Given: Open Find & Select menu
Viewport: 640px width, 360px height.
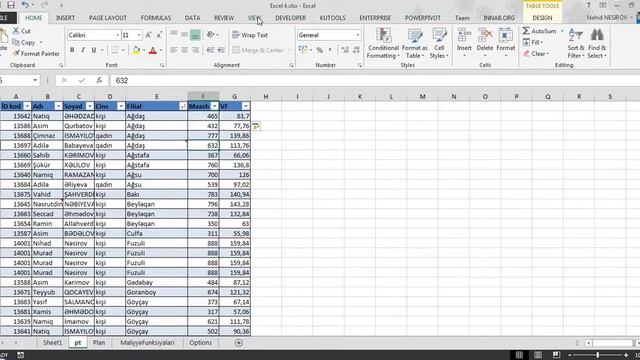Looking at the screenshot, I should [x=597, y=43].
